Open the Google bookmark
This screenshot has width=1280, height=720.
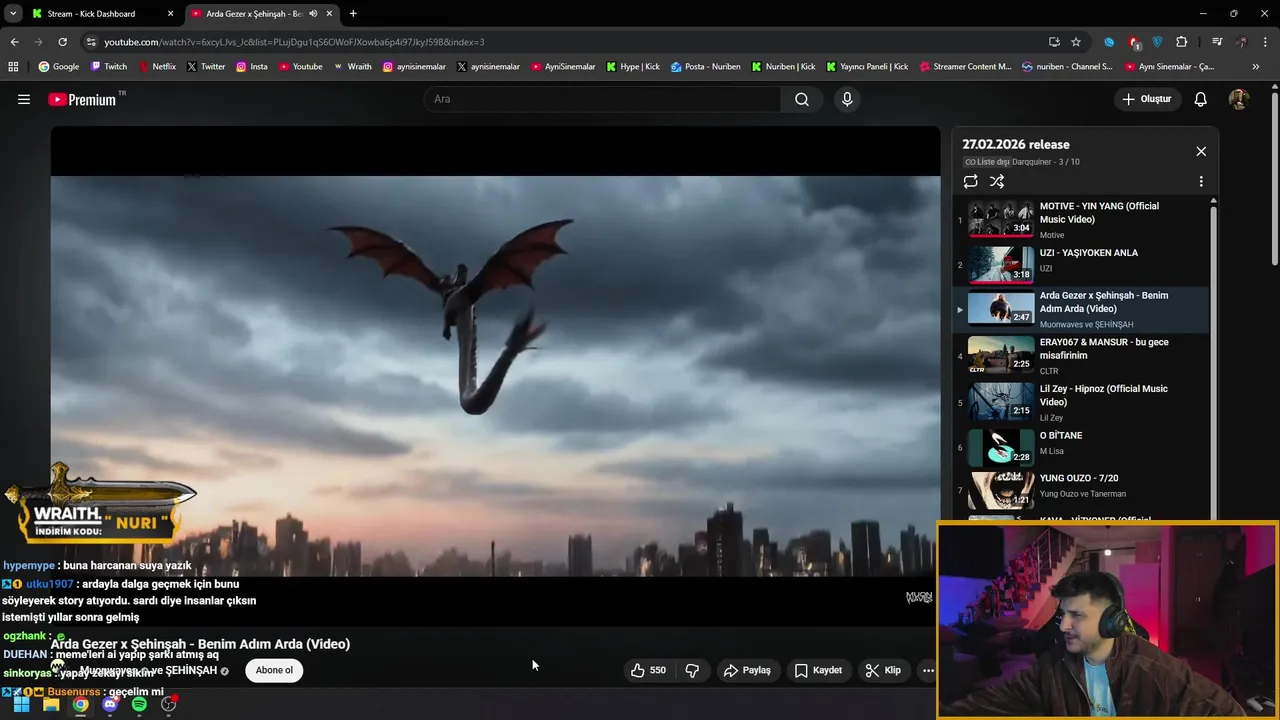point(58,67)
